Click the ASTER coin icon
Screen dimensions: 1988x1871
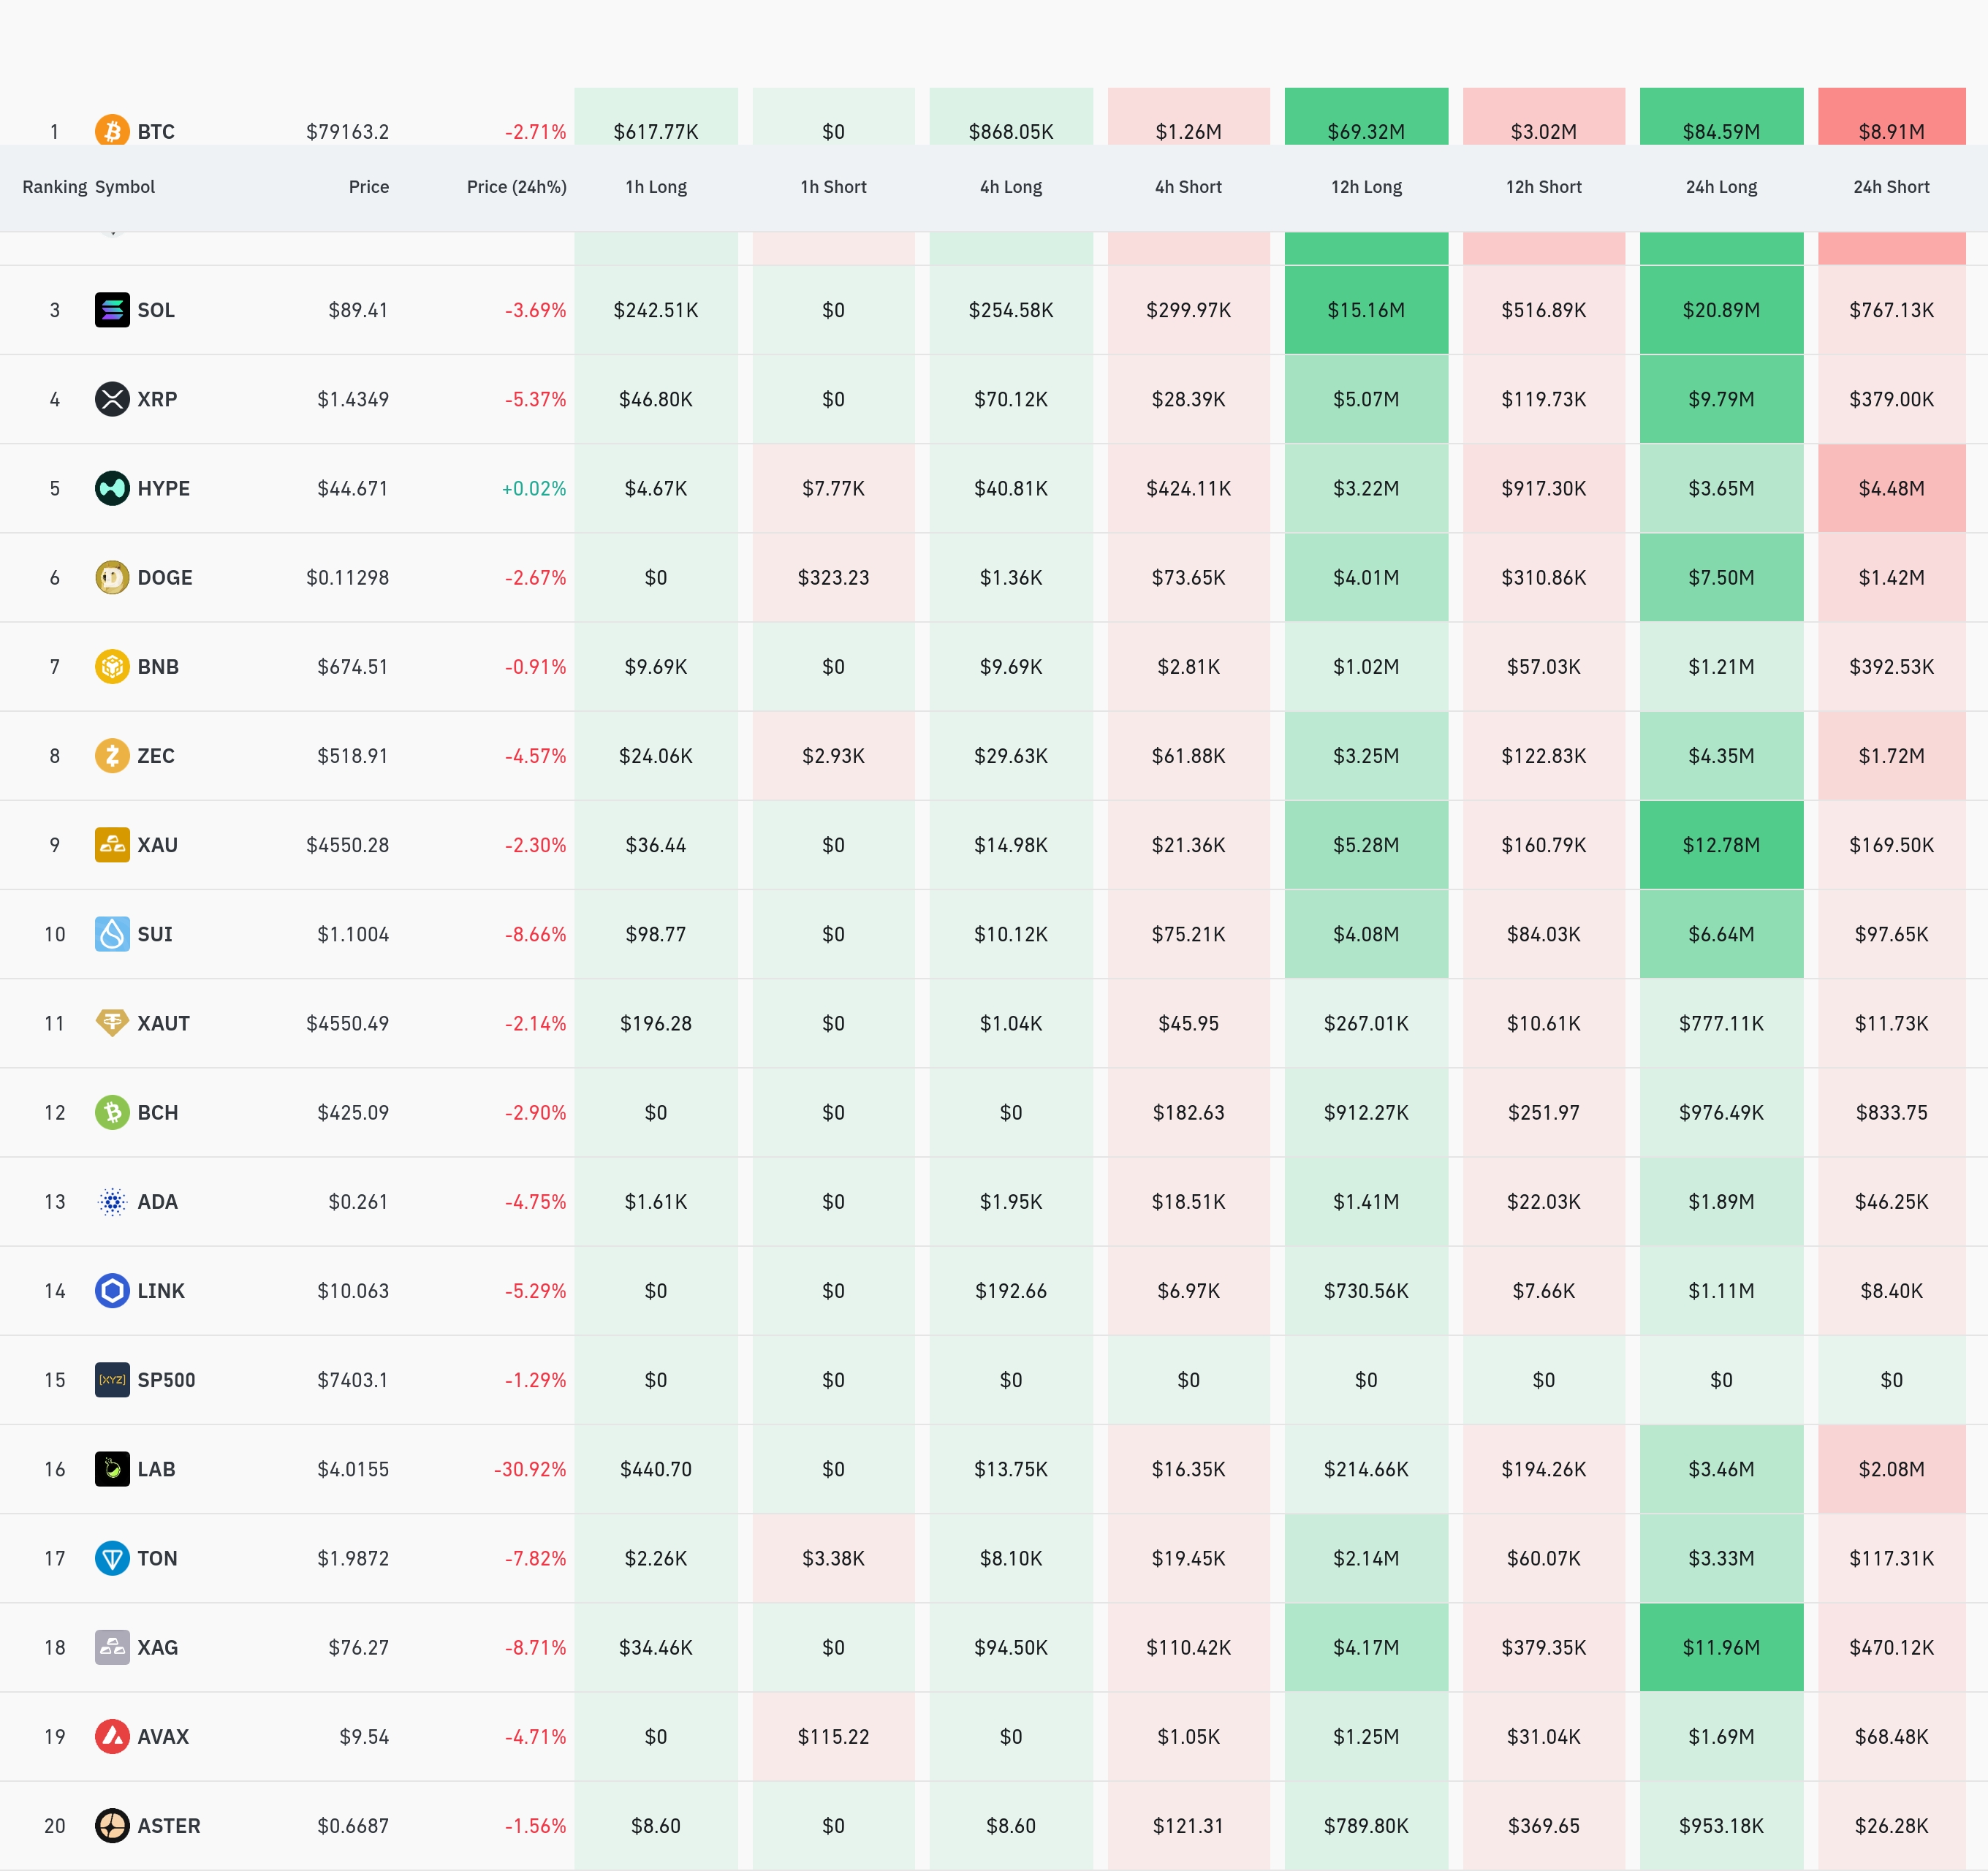(x=112, y=1826)
